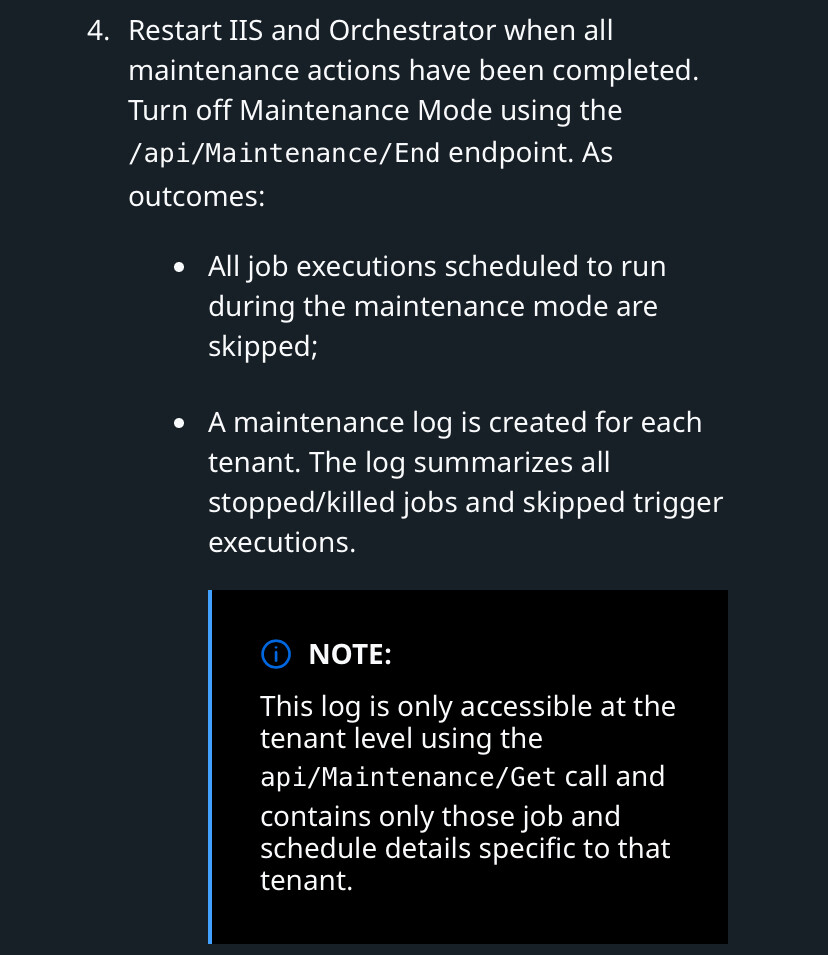Screen dimensions: 828x955
Task: Click the final word tenant. in note
Action: tap(306, 881)
